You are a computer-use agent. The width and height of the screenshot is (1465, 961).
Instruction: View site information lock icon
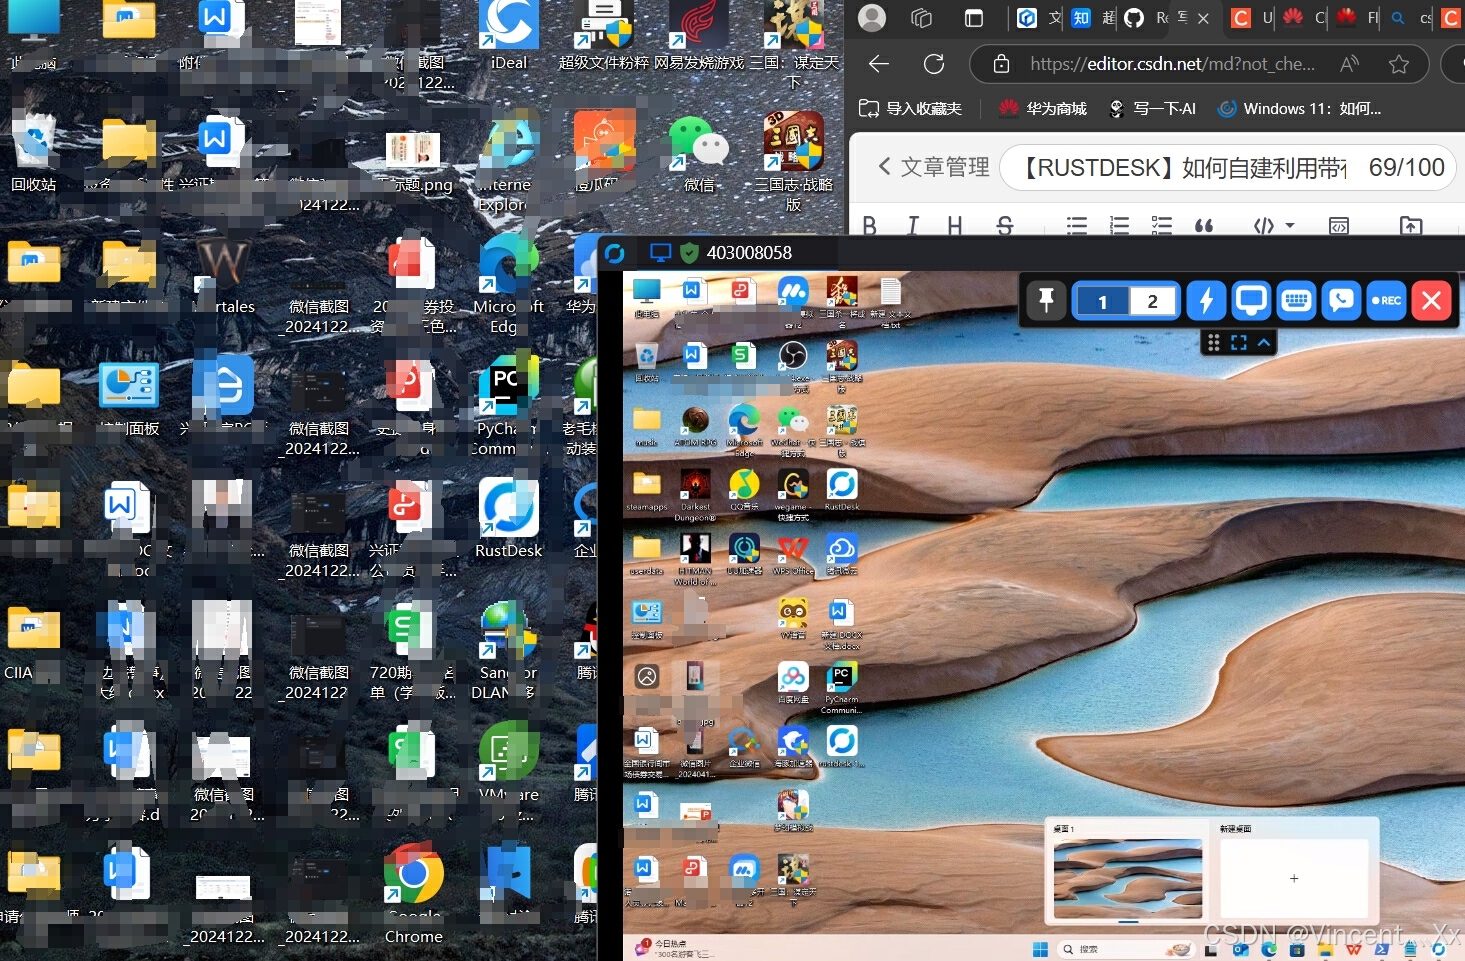click(x=1001, y=64)
